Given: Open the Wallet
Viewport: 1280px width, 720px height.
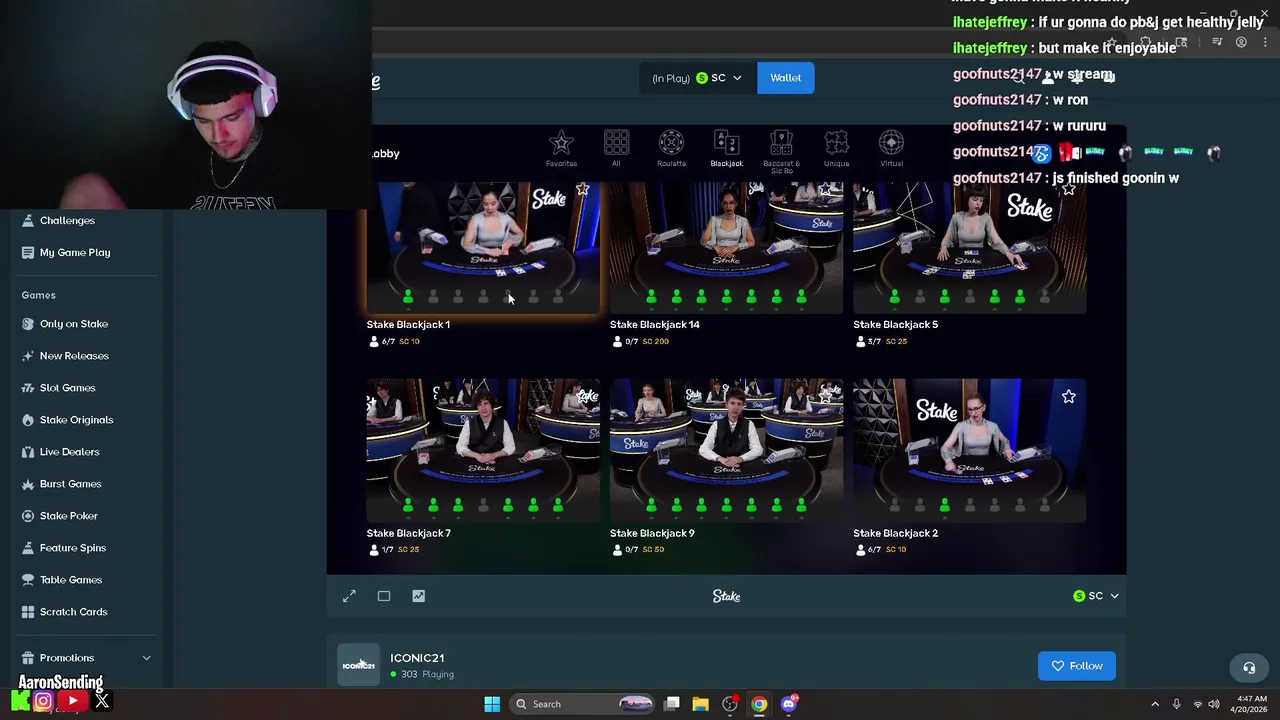Looking at the screenshot, I should pyautogui.click(x=785, y=78).
